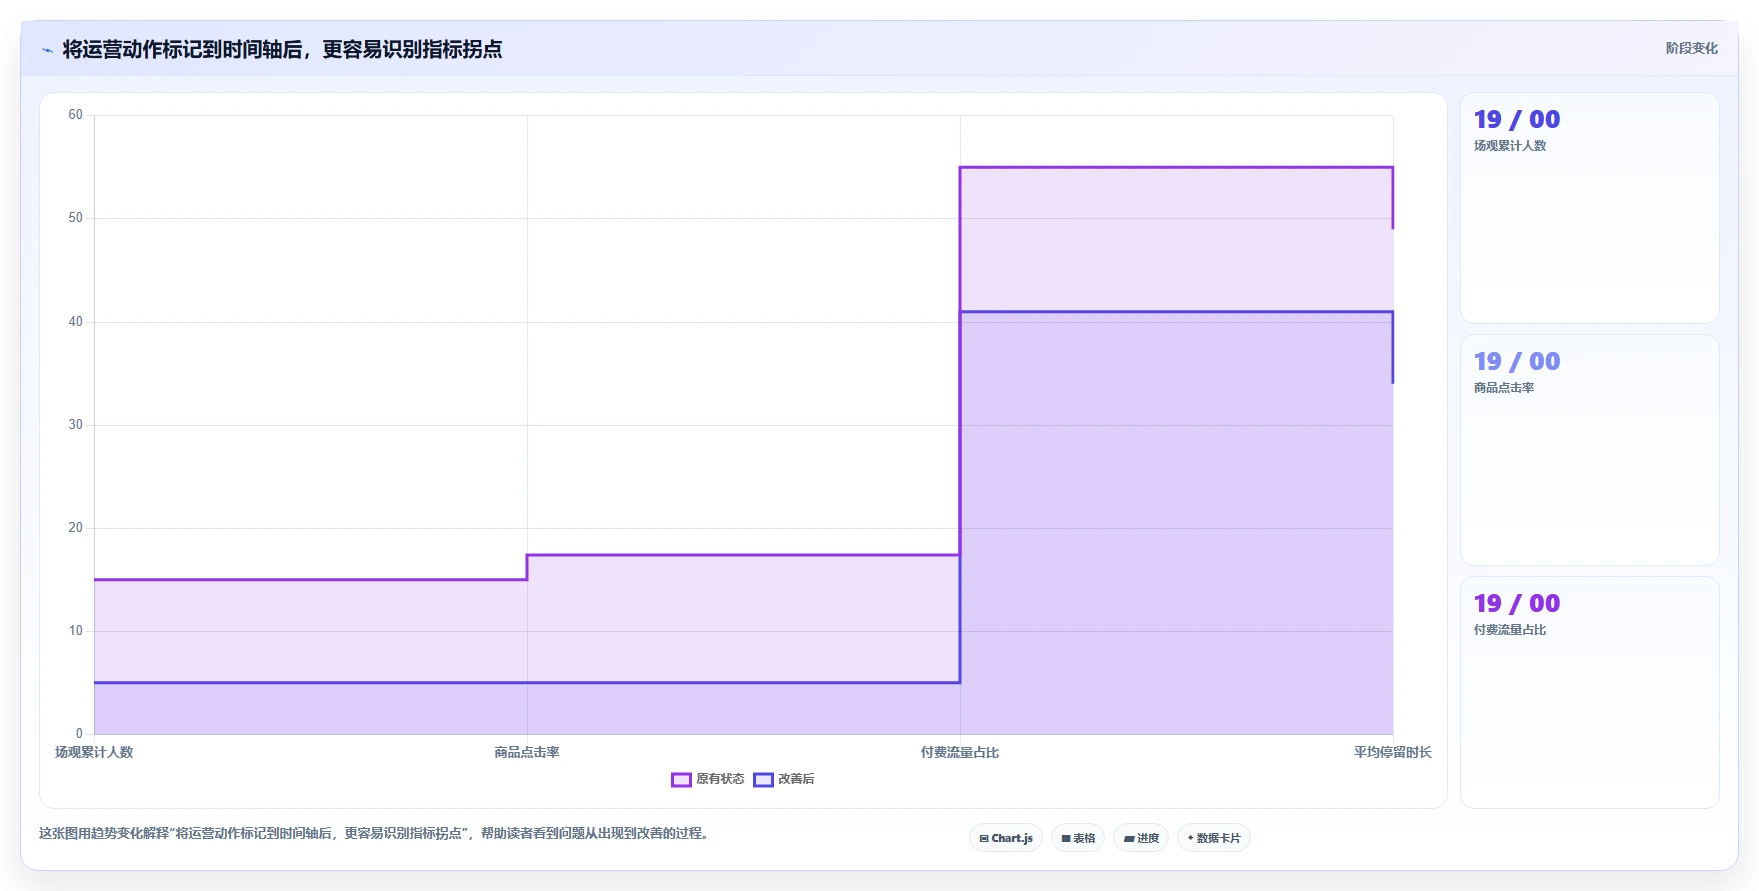Select the Chart.js pill tag
Screen dimensions: 1759x891
1006,838
